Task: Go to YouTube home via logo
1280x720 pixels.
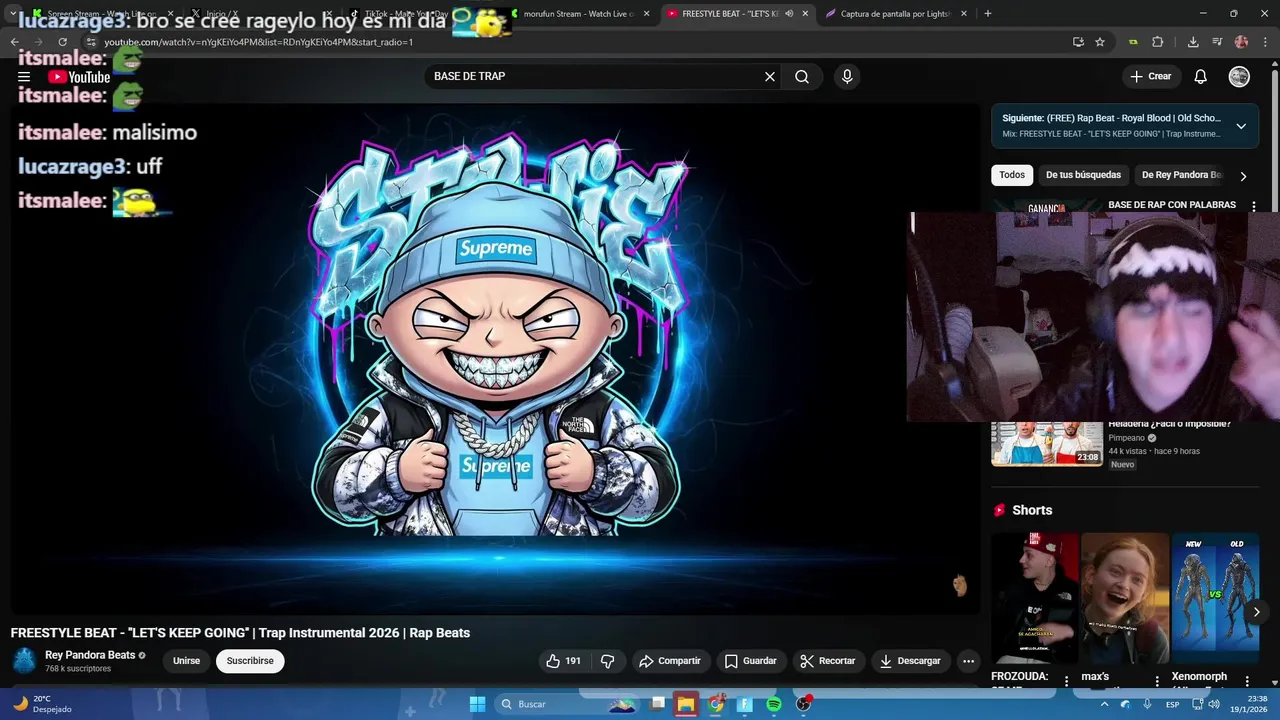Action: [x=79, y=77]
